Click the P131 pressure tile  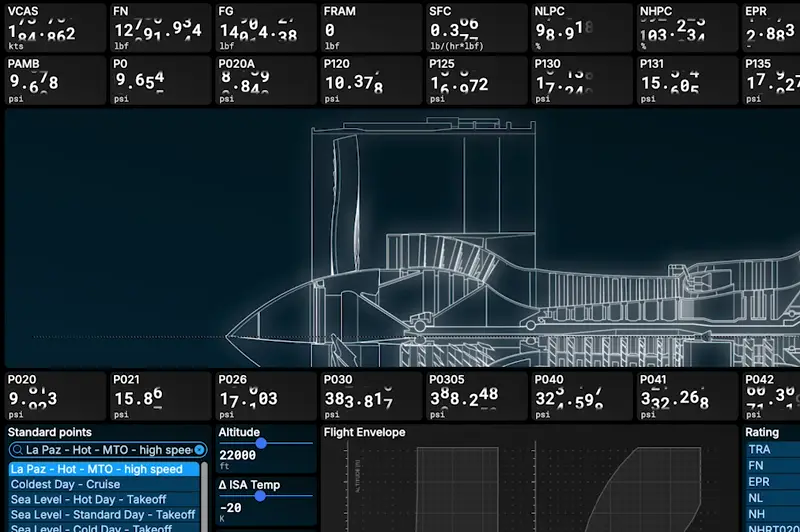(x=687, y=81)
